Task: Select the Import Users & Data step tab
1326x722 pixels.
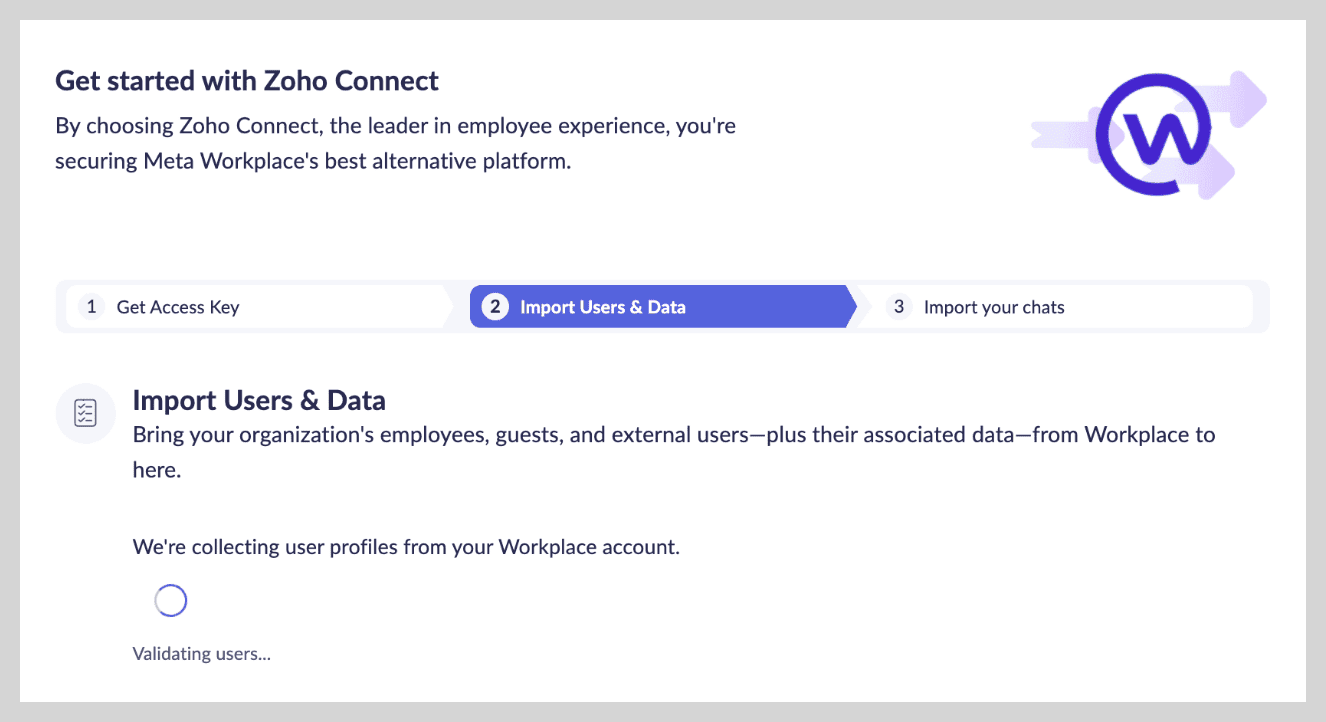Action: coord(602,307)
